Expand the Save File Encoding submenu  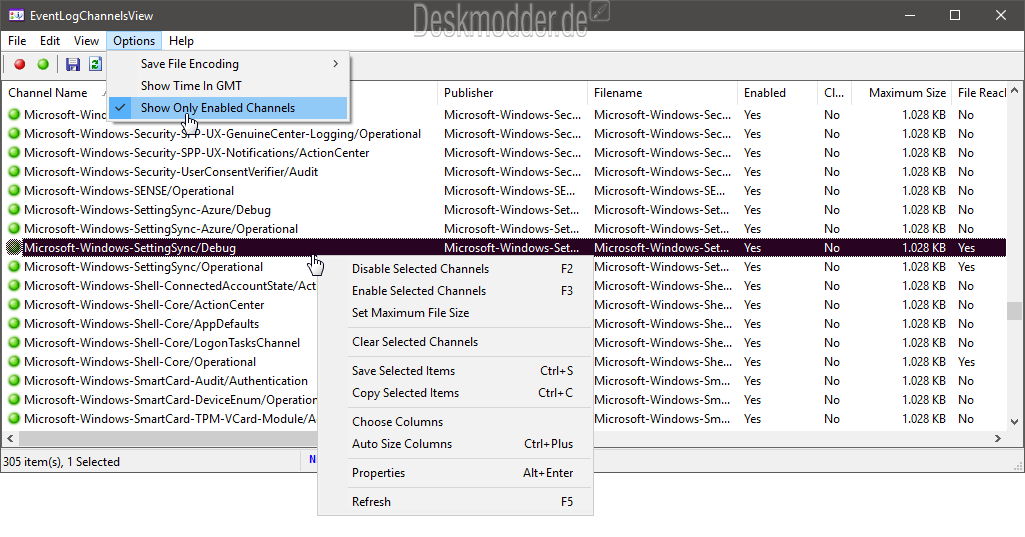pos(228,63)
